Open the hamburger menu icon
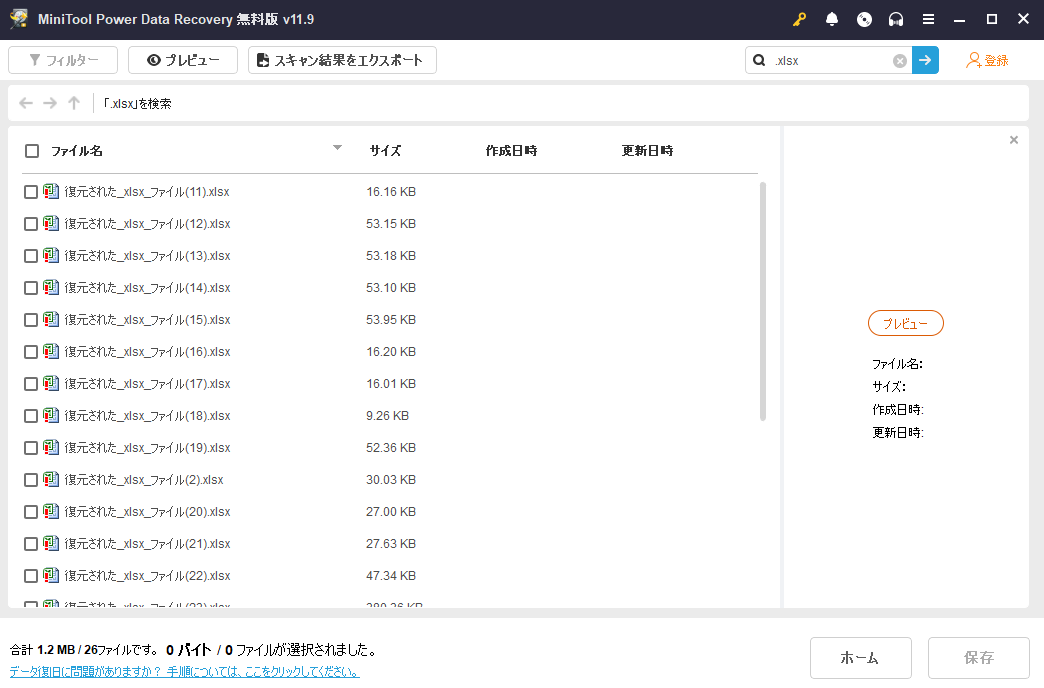Viewport: 1044px width, 688px height. [928, 19]
